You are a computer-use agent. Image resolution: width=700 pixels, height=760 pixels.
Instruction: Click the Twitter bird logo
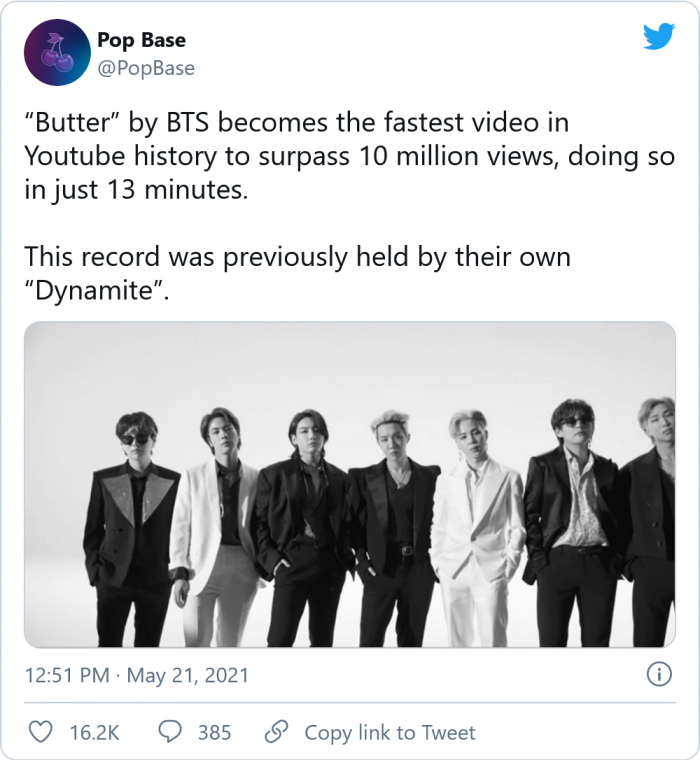point(658,36)
